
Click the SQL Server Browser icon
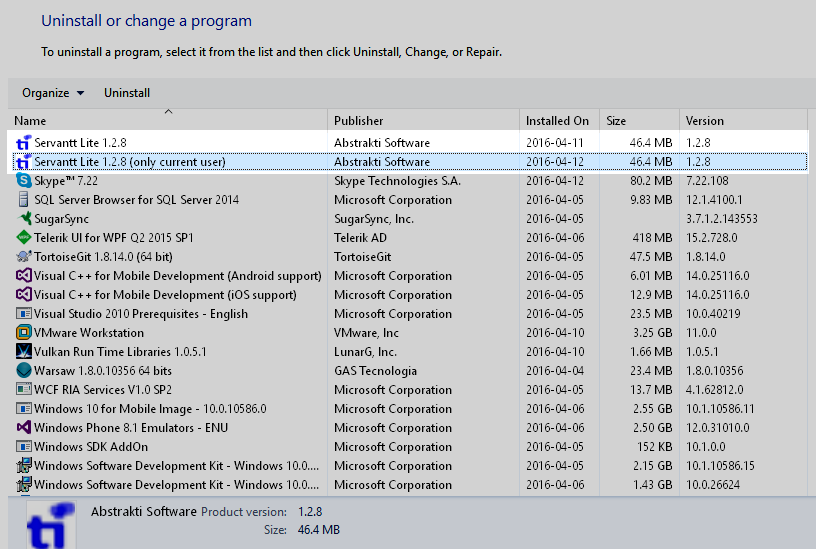tap(23, 200)
